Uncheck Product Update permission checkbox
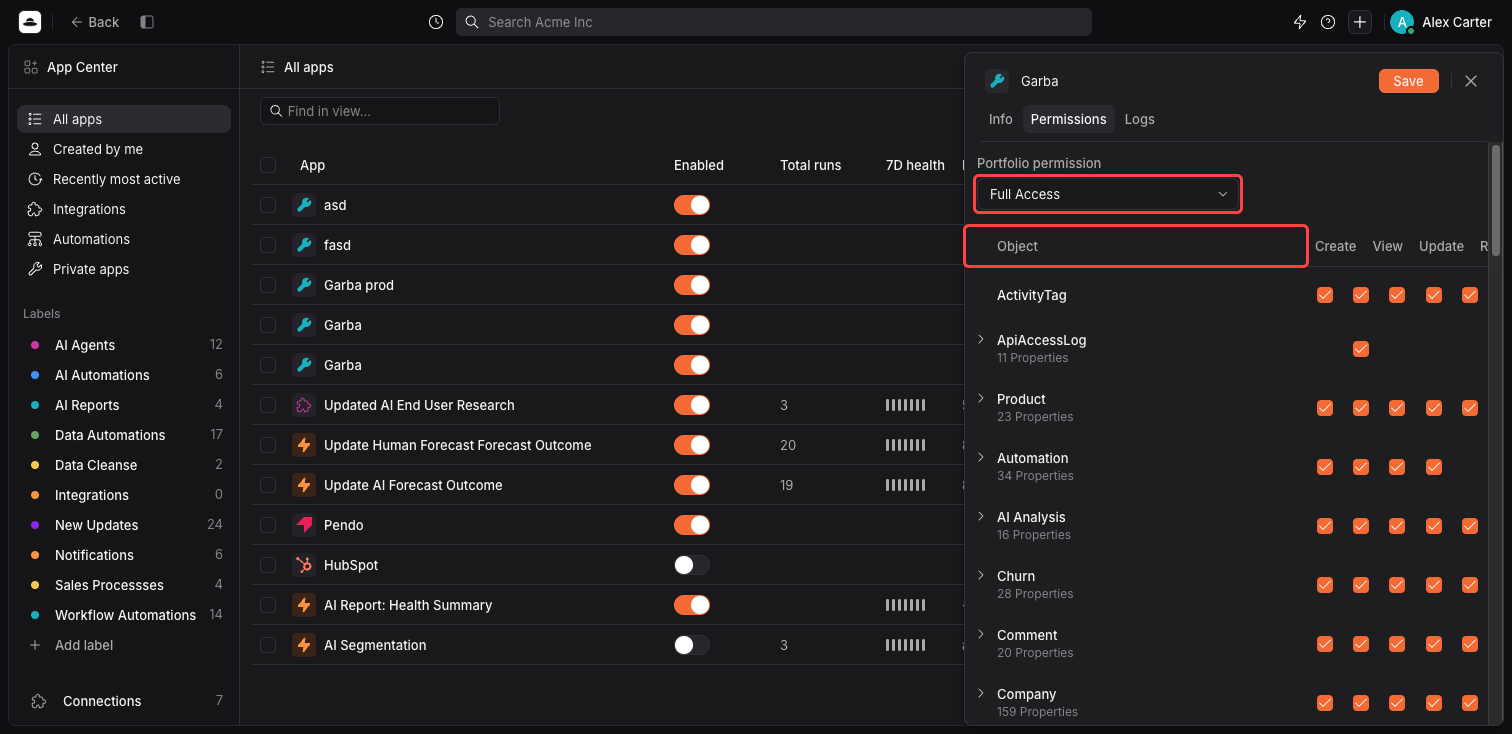The image size is (1512, 734). (x=1397, y=408)
